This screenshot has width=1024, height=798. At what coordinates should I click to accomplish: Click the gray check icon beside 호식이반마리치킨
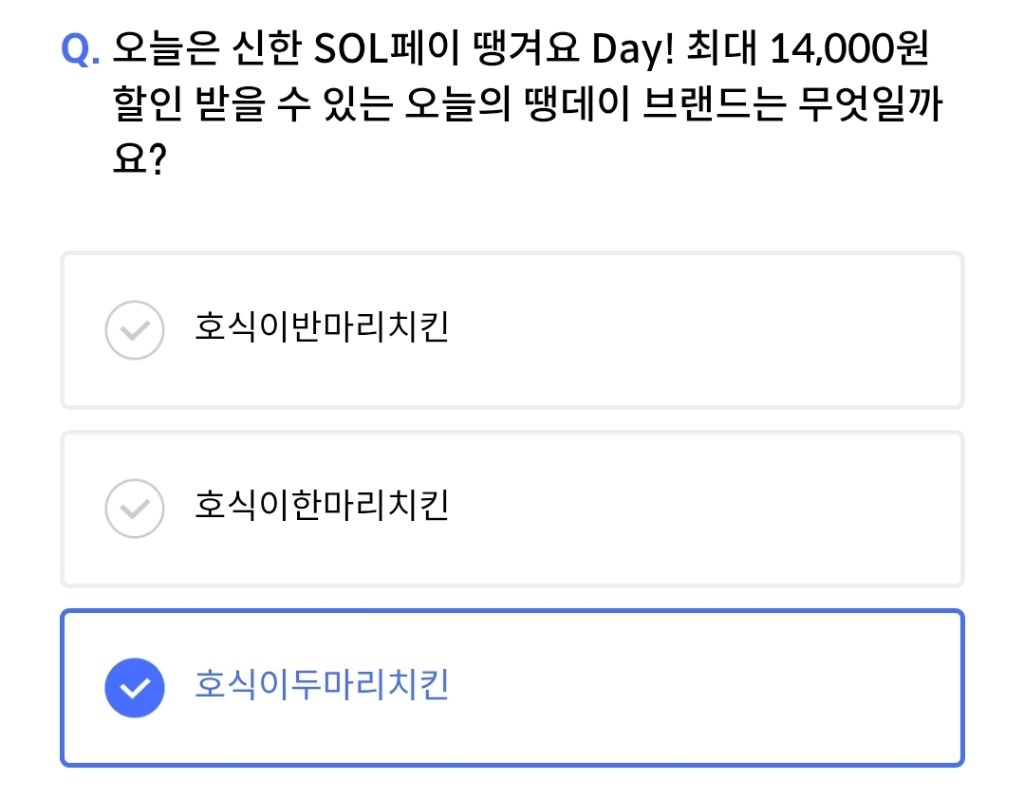[x=134, y=330]
